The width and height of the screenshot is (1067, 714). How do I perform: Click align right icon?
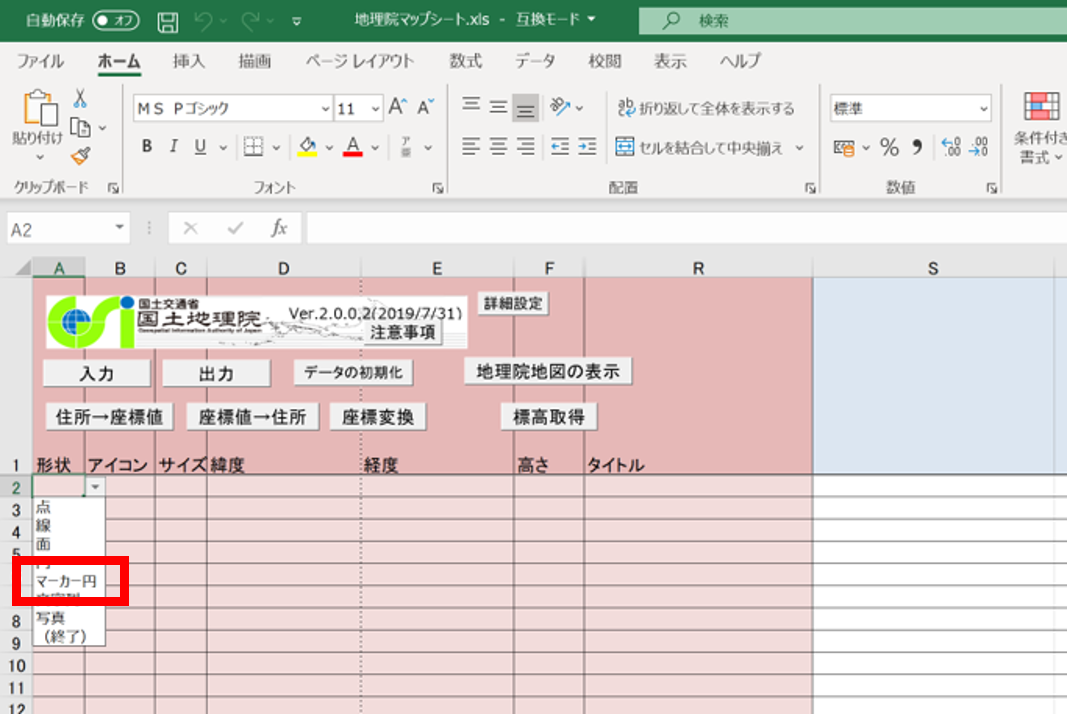525,146
